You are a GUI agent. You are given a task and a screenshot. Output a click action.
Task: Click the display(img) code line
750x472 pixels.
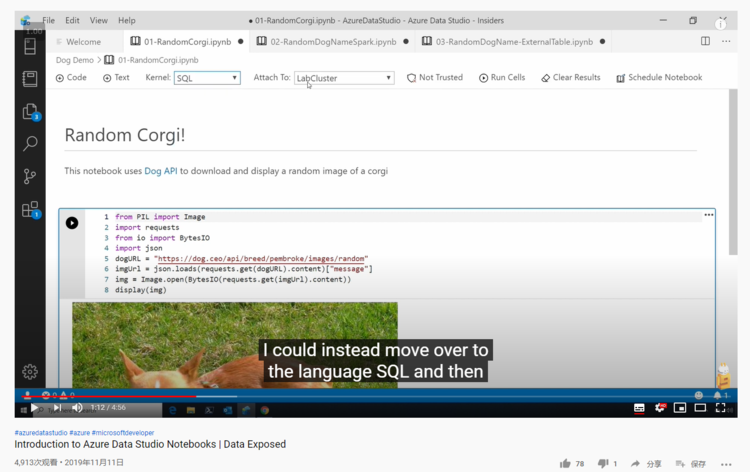coord(141,290)
